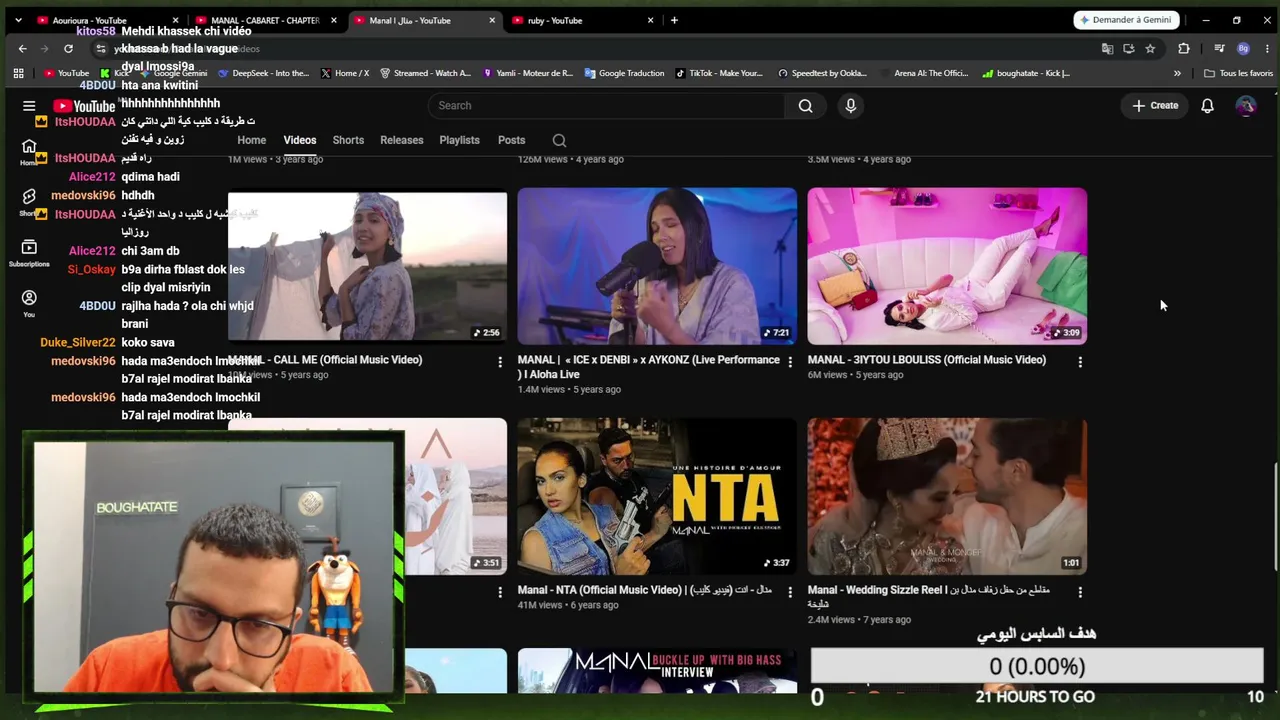Play the NTA video thumbnail
The width and height of the screenshot is (1280, 720).
tap(657, 496)
